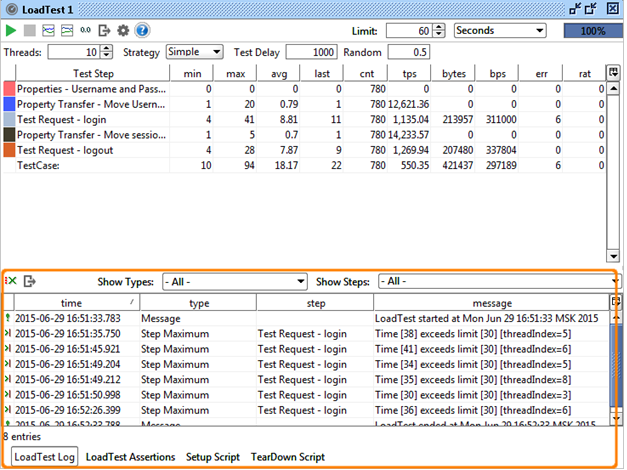Export the LoadTest log icon
This screenshot has width=627, height=470.
click(x=30, y=281)
